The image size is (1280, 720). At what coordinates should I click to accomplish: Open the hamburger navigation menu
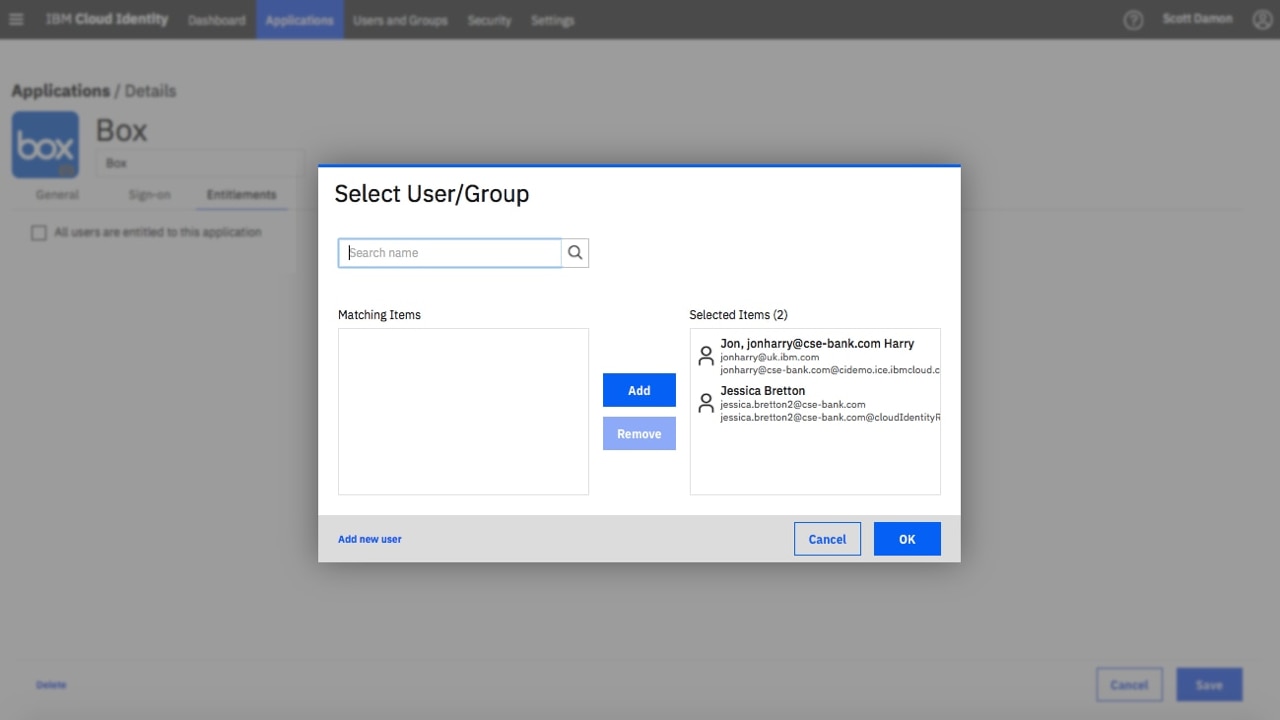pos(16,19)
